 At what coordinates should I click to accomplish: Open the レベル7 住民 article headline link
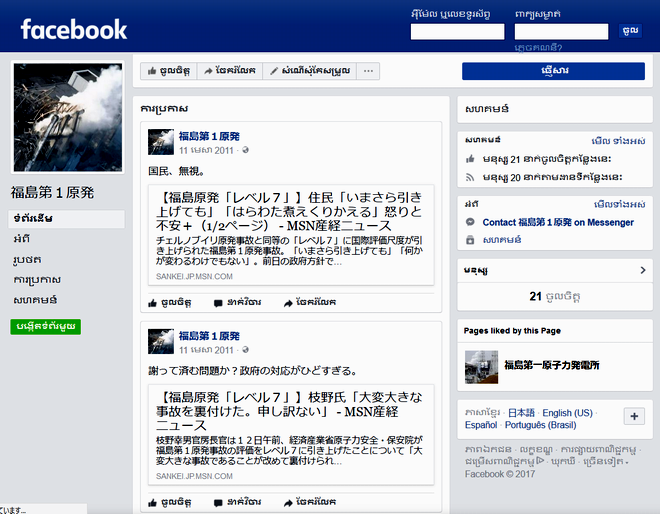pyautogui.click(x=289, y=211)
